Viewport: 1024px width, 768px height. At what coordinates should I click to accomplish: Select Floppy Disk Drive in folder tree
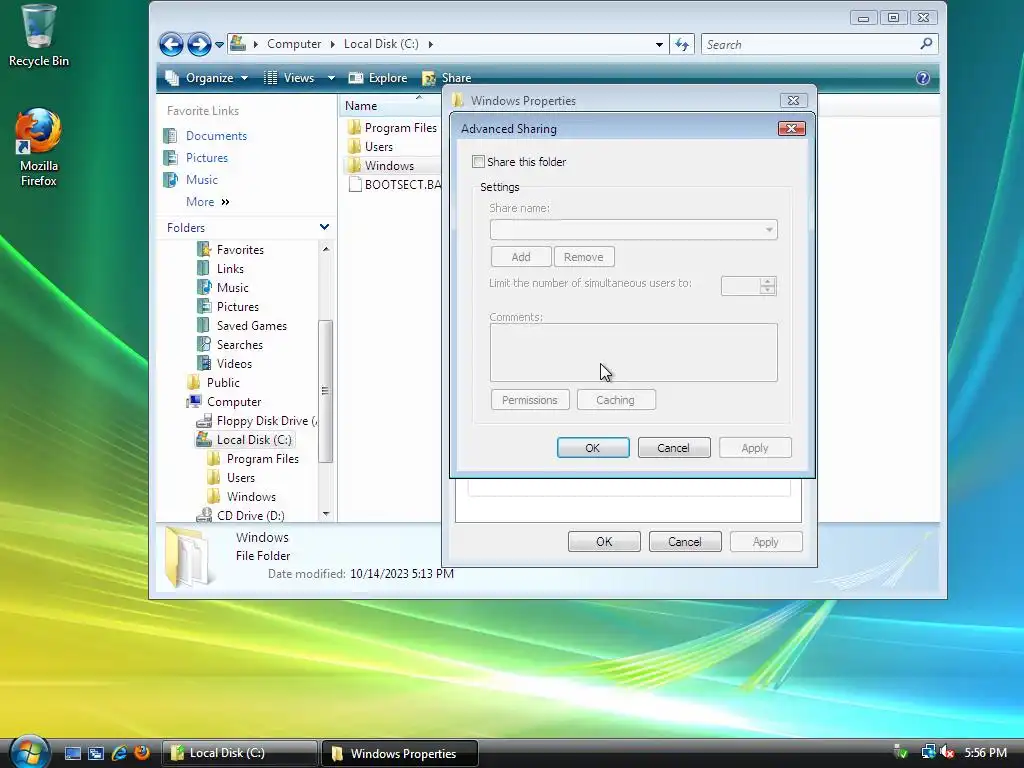tap(257, 421)
